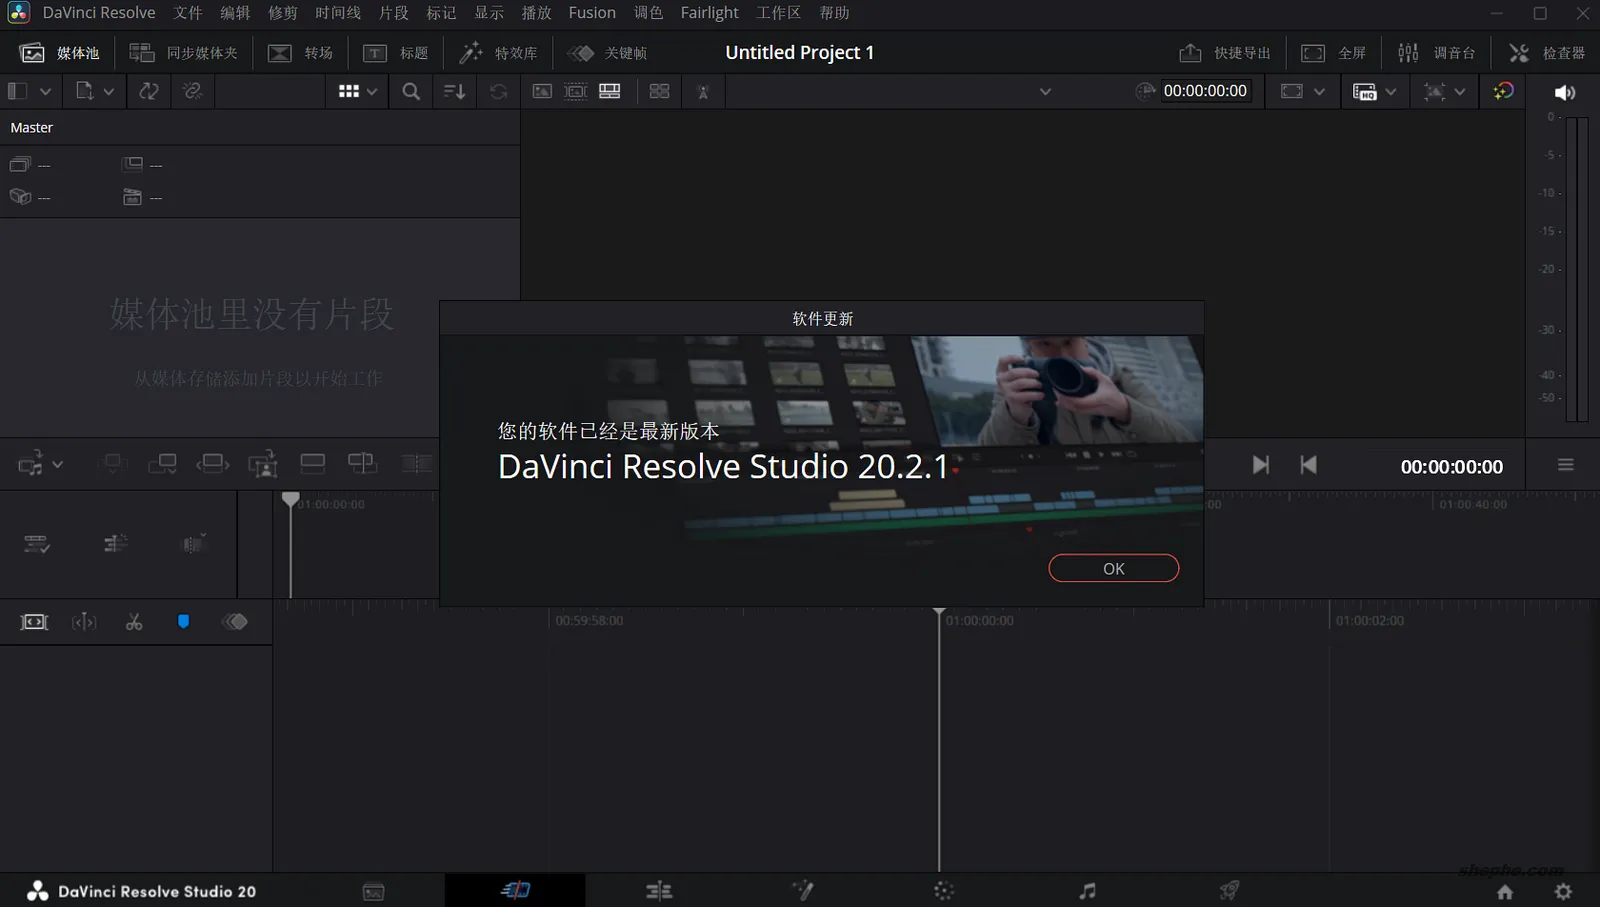Toggle the 检查器 inspector panel
Viewport: 1600px width, 907px height.
pyautogui.click(x=1547, y=53)
